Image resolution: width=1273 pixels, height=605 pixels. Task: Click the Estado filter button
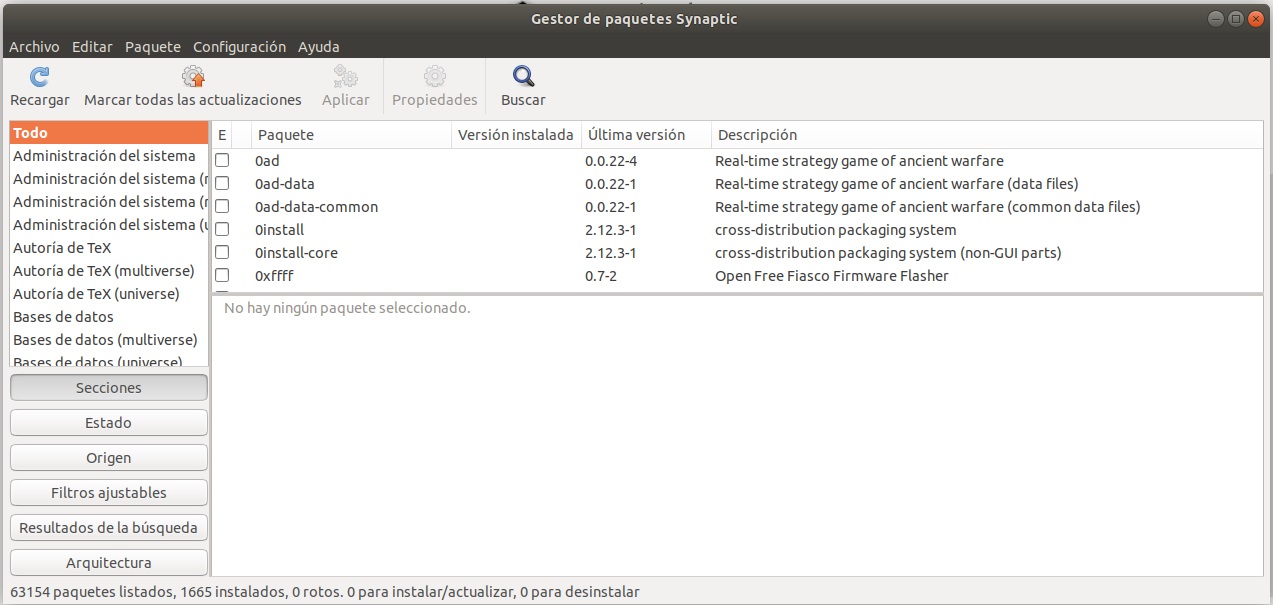click(x=109, y=423)
